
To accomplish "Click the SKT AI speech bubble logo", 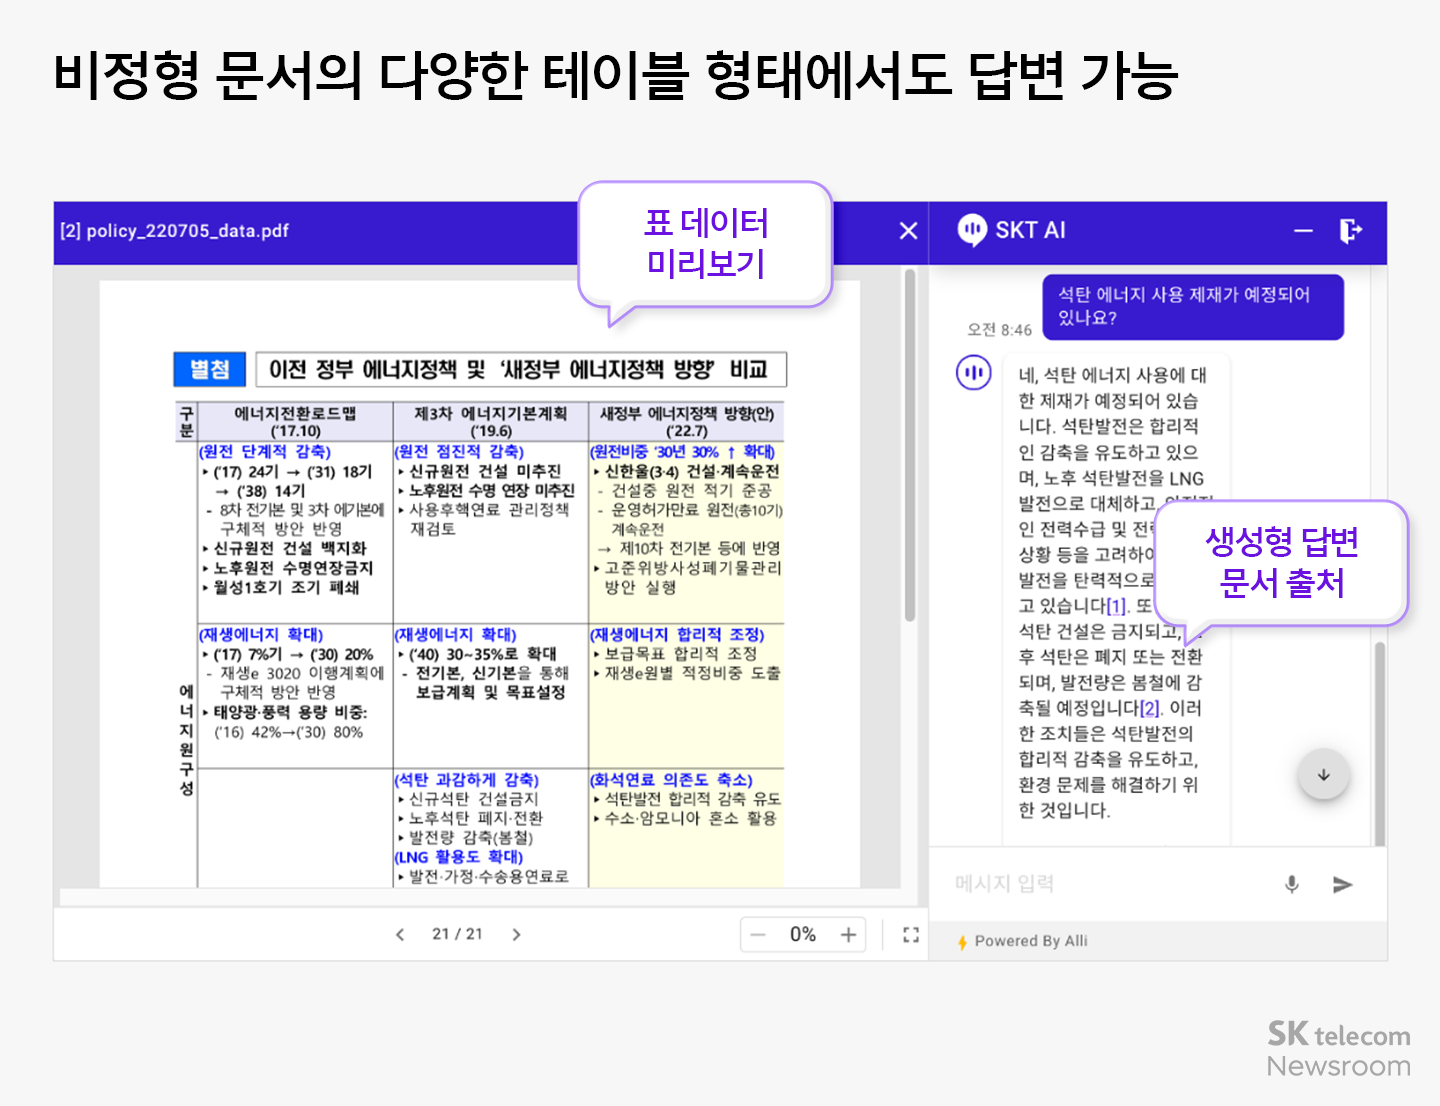I will click(973, 230).
